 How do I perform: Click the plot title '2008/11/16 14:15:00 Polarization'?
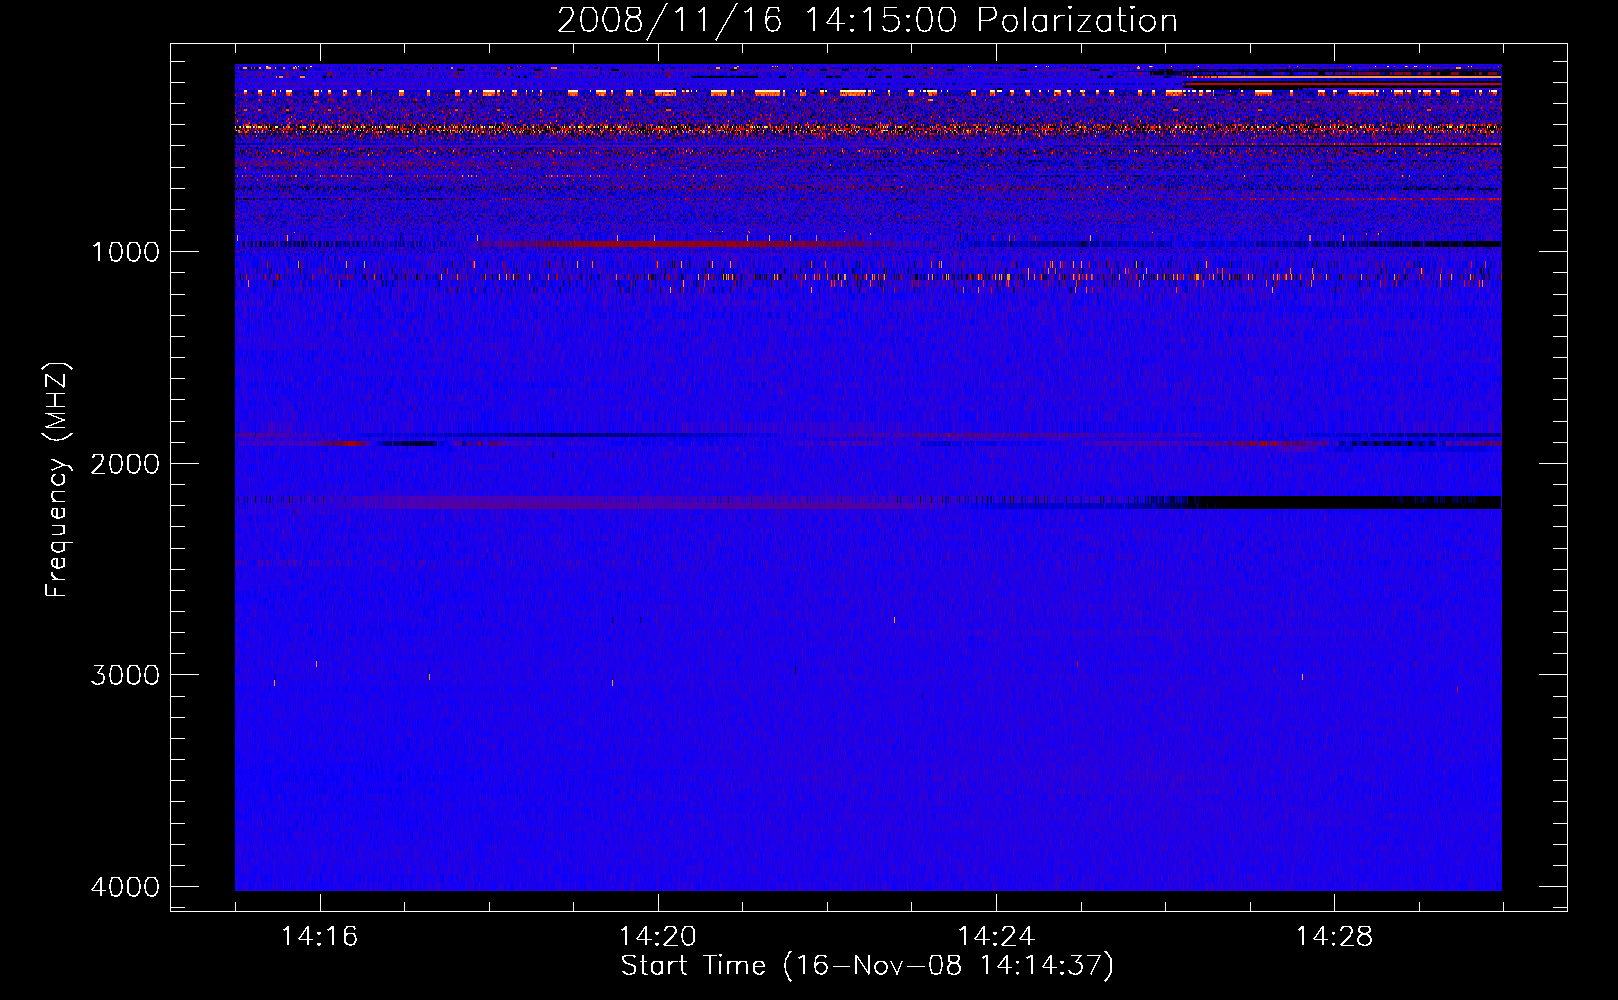pos(867,20)
